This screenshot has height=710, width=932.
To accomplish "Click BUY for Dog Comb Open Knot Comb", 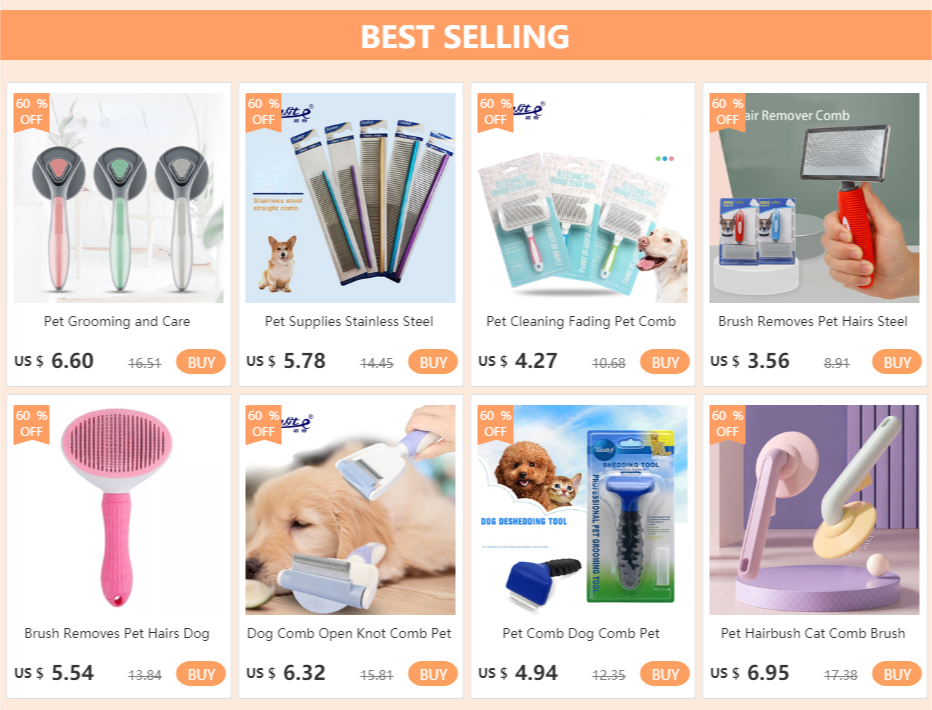I will coord(433,674).
